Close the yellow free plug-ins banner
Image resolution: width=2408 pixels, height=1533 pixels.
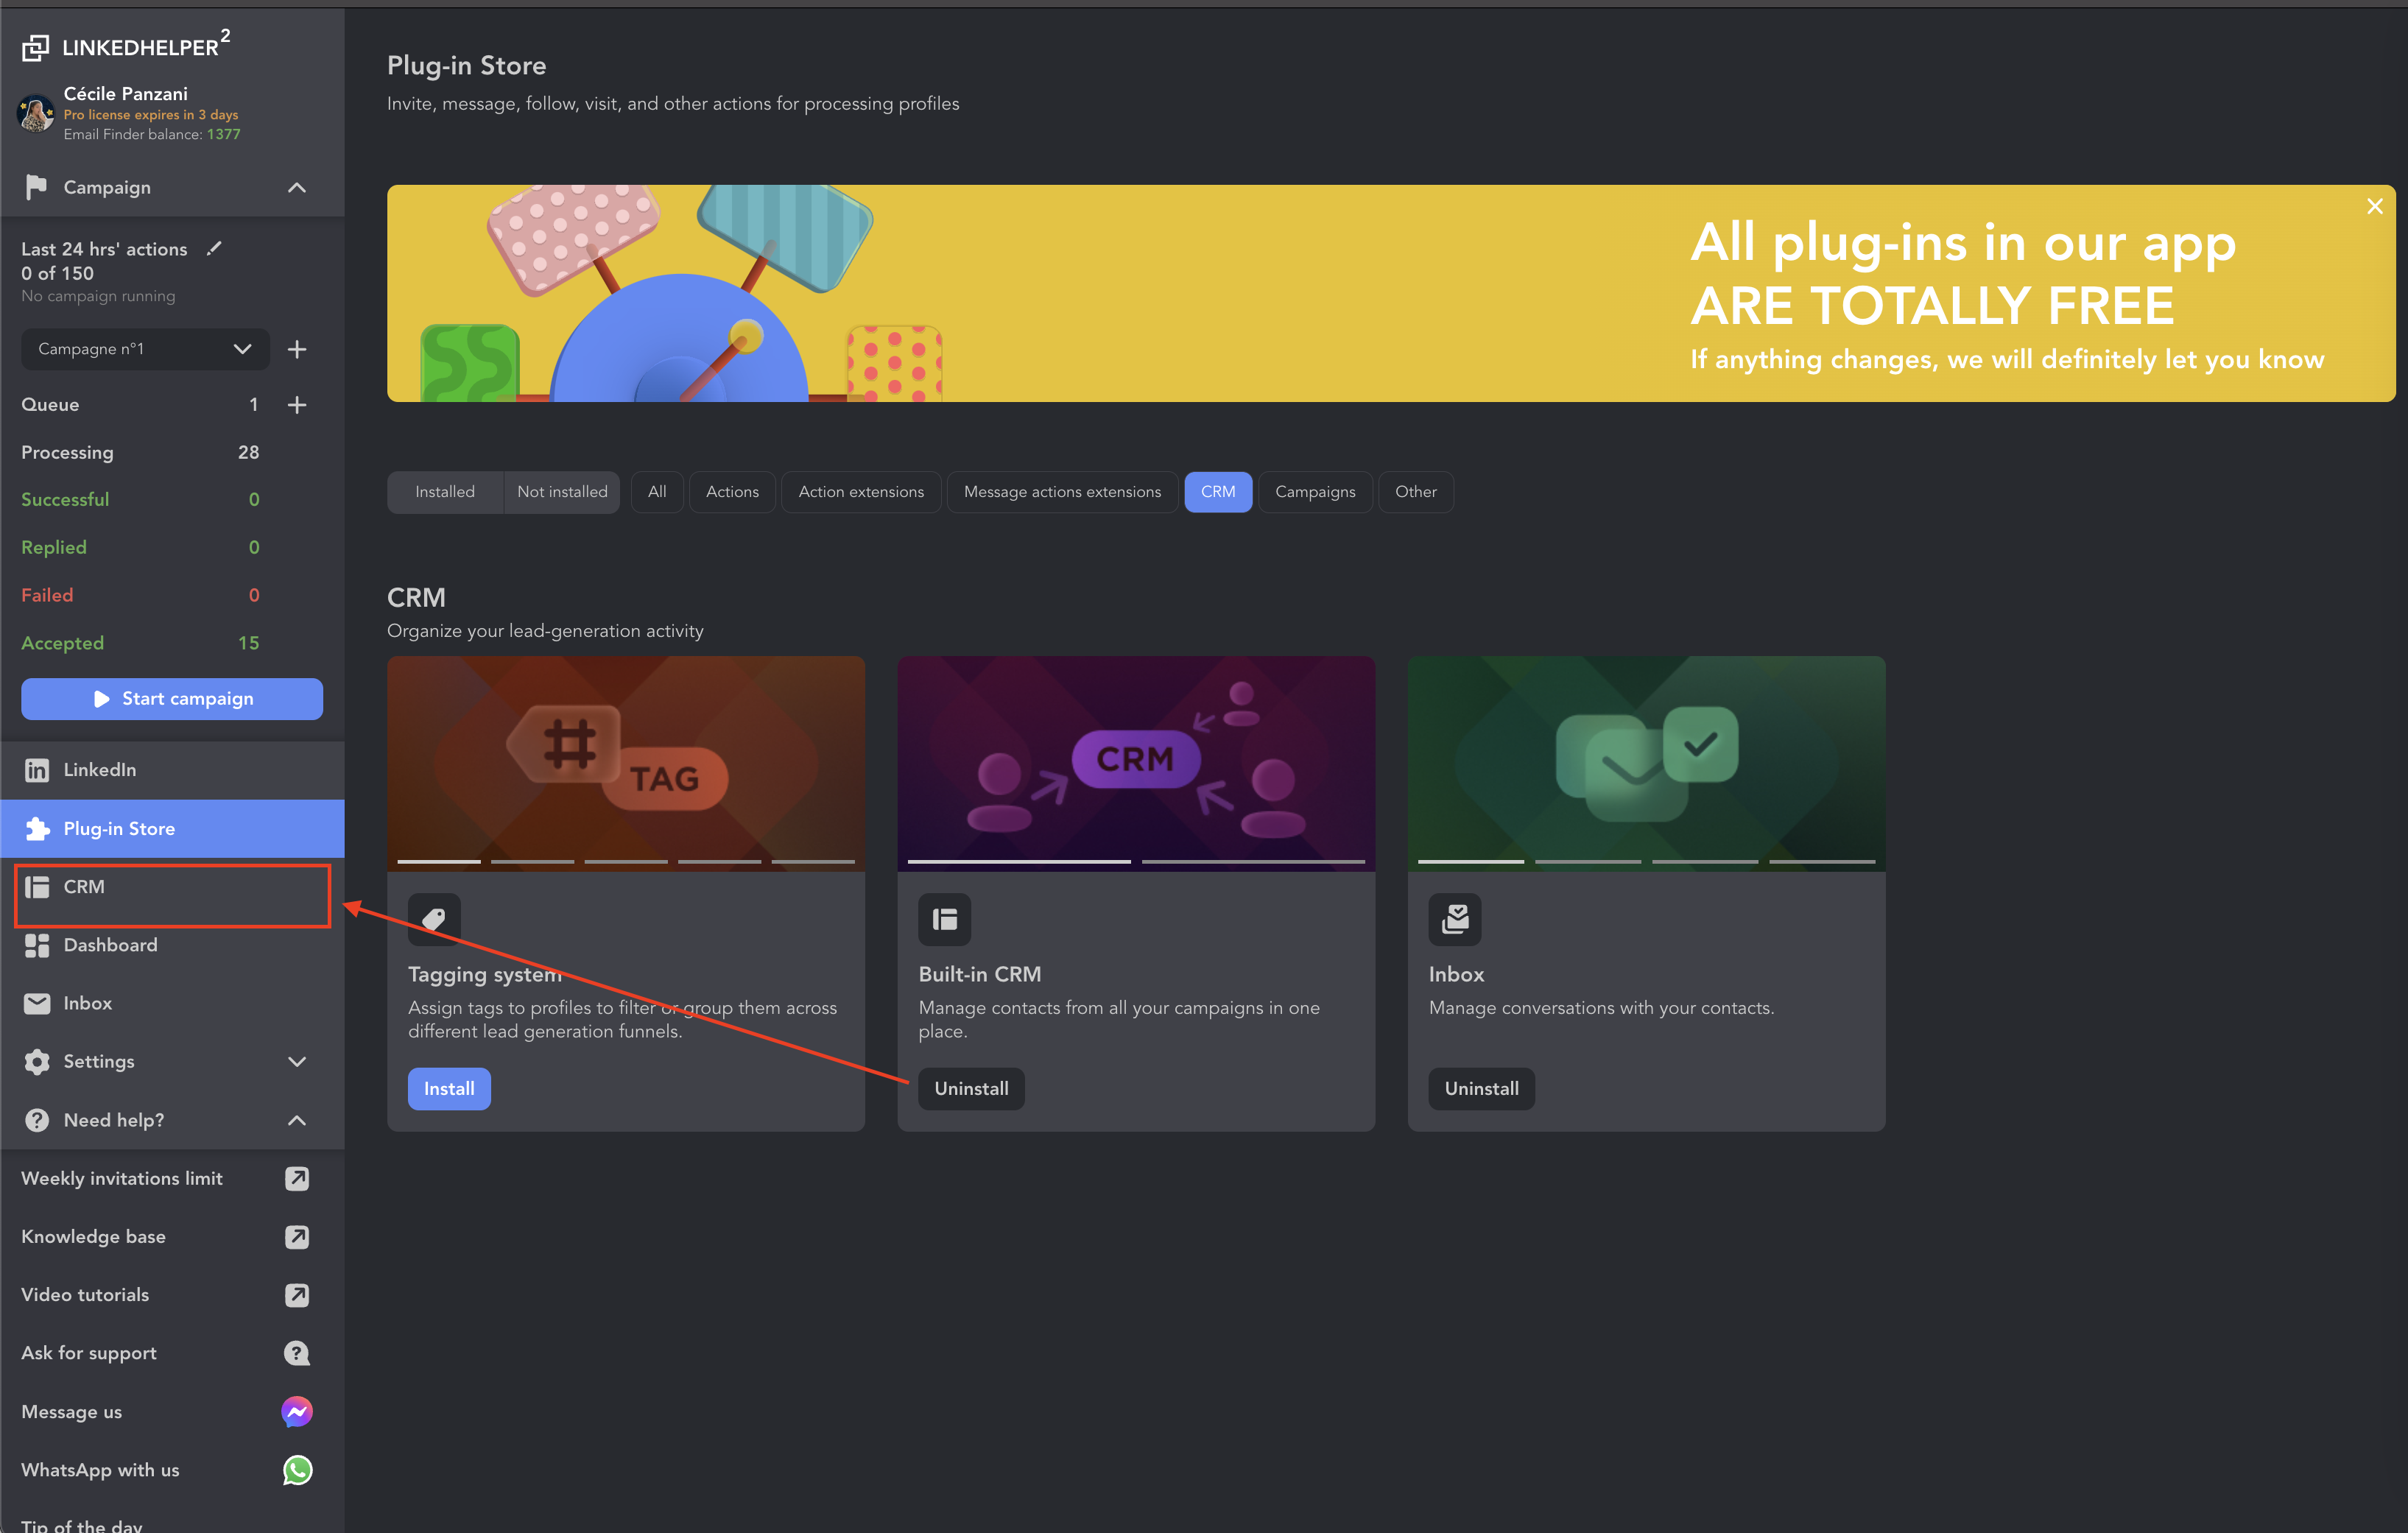coord(2374,206)
